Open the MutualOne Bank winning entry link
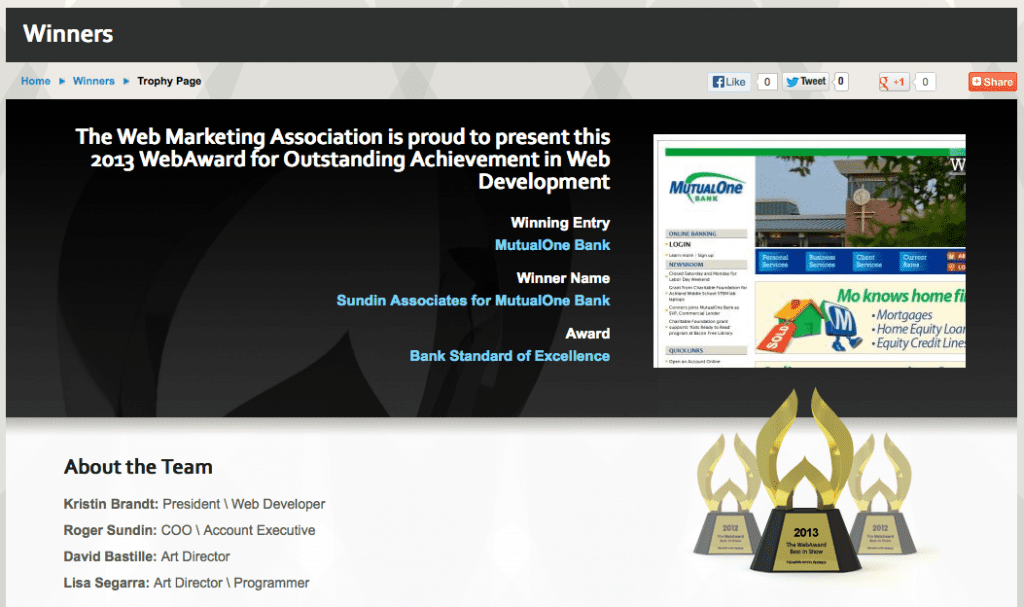1024x607 pixels. 552,245
